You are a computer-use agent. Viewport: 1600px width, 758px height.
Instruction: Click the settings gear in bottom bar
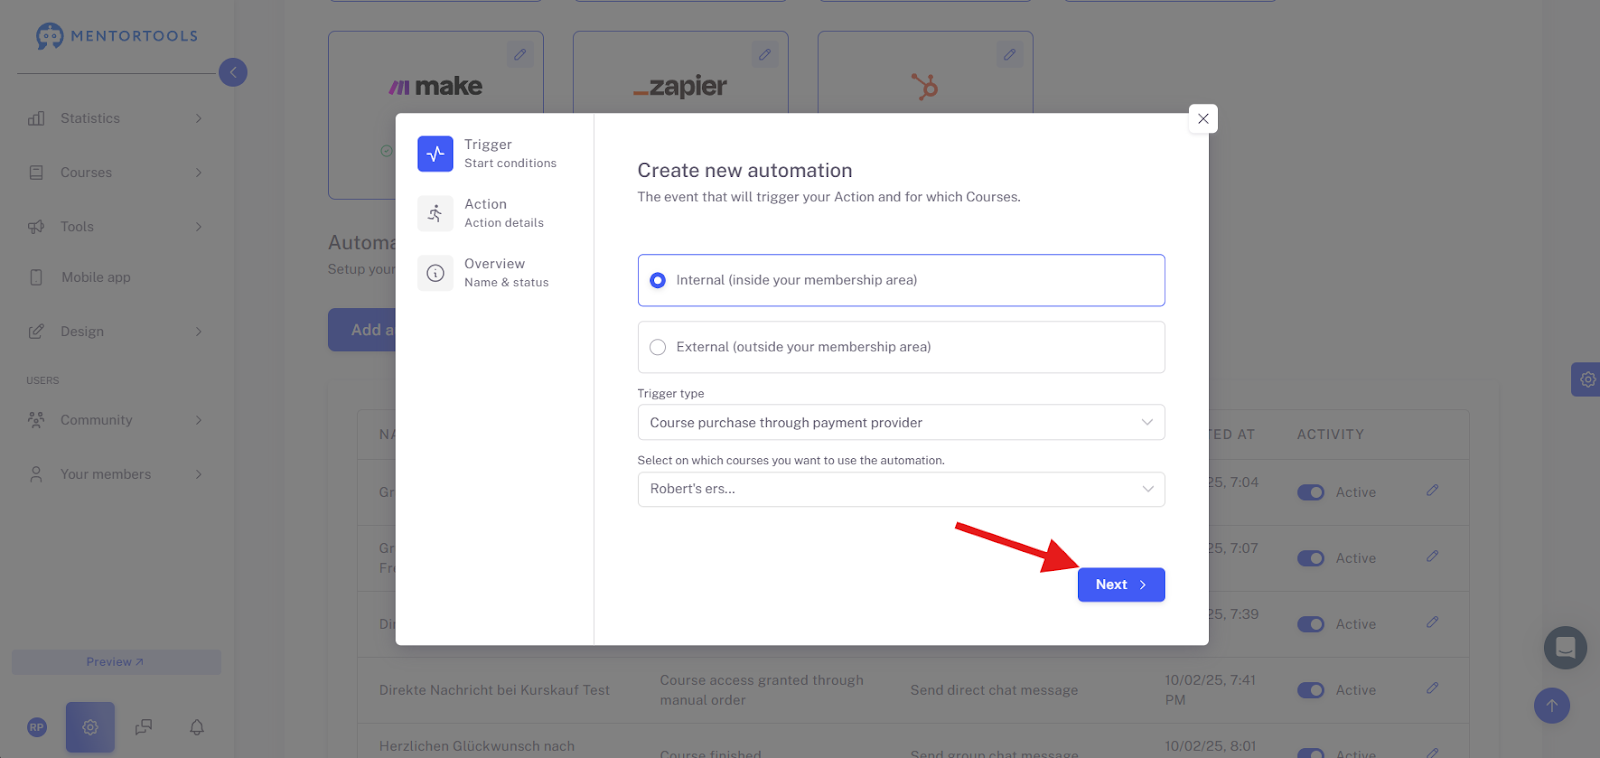click(90, 727)
